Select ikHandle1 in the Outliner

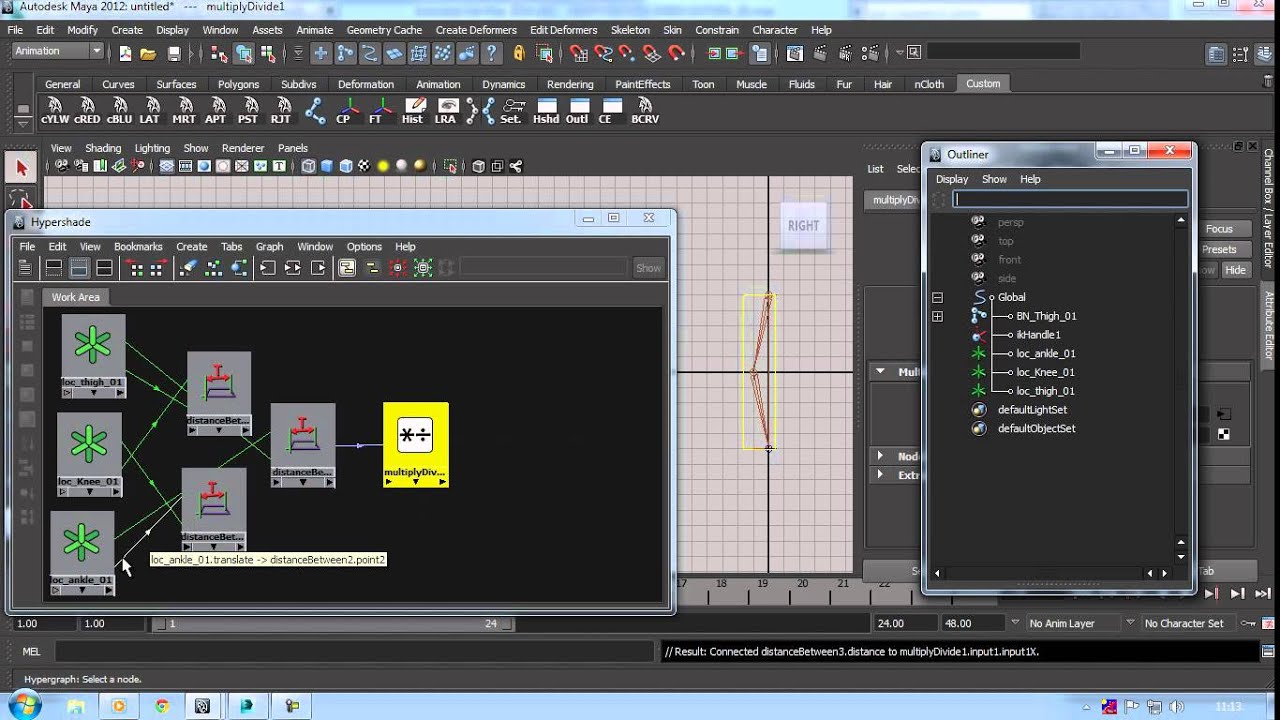(x=1038, y=335)
